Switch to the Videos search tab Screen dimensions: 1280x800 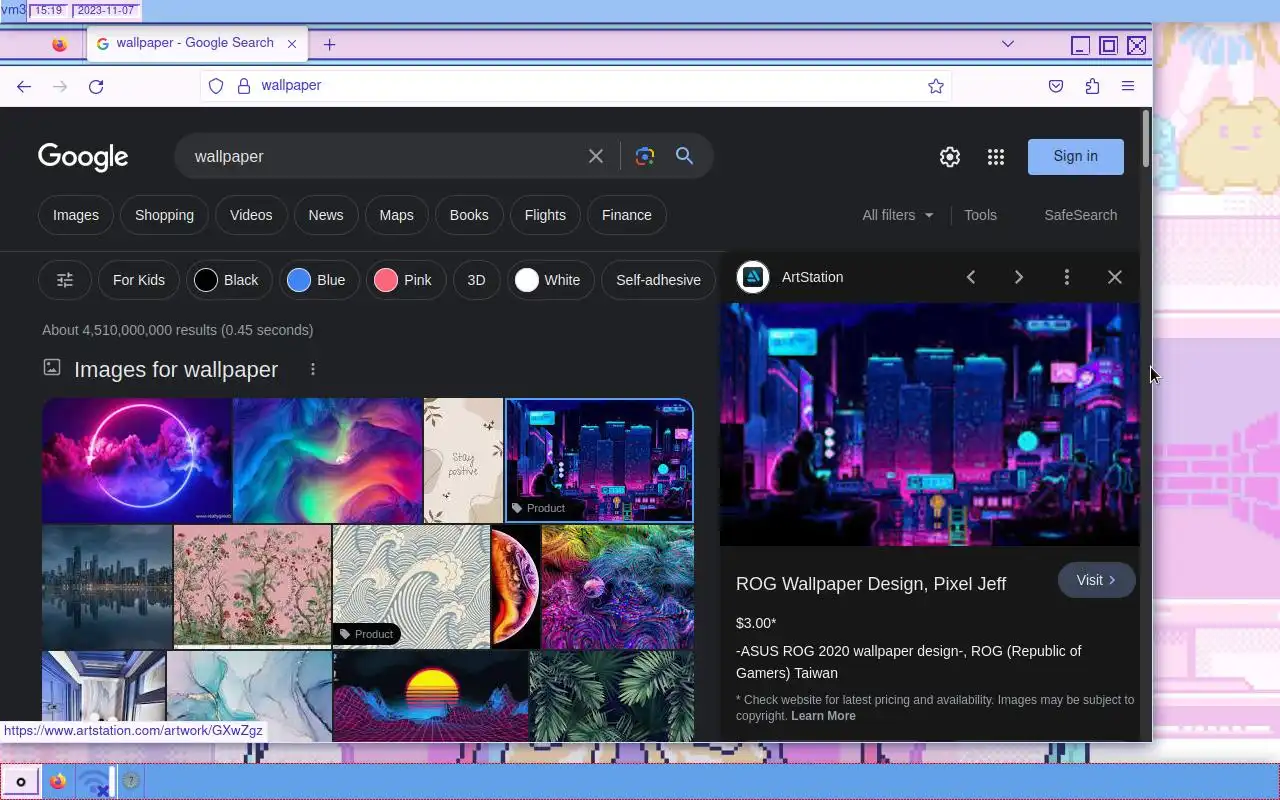click(x=251, y=215)
